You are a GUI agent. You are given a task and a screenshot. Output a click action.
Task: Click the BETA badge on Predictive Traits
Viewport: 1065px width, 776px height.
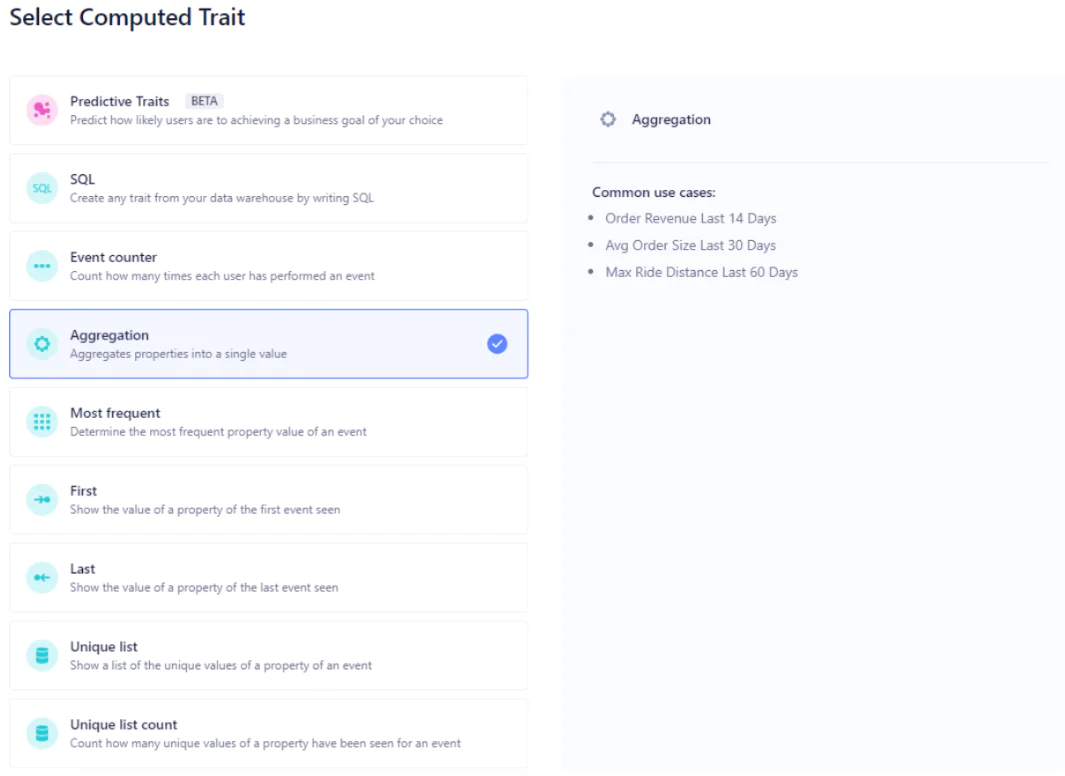coord(204,101)
